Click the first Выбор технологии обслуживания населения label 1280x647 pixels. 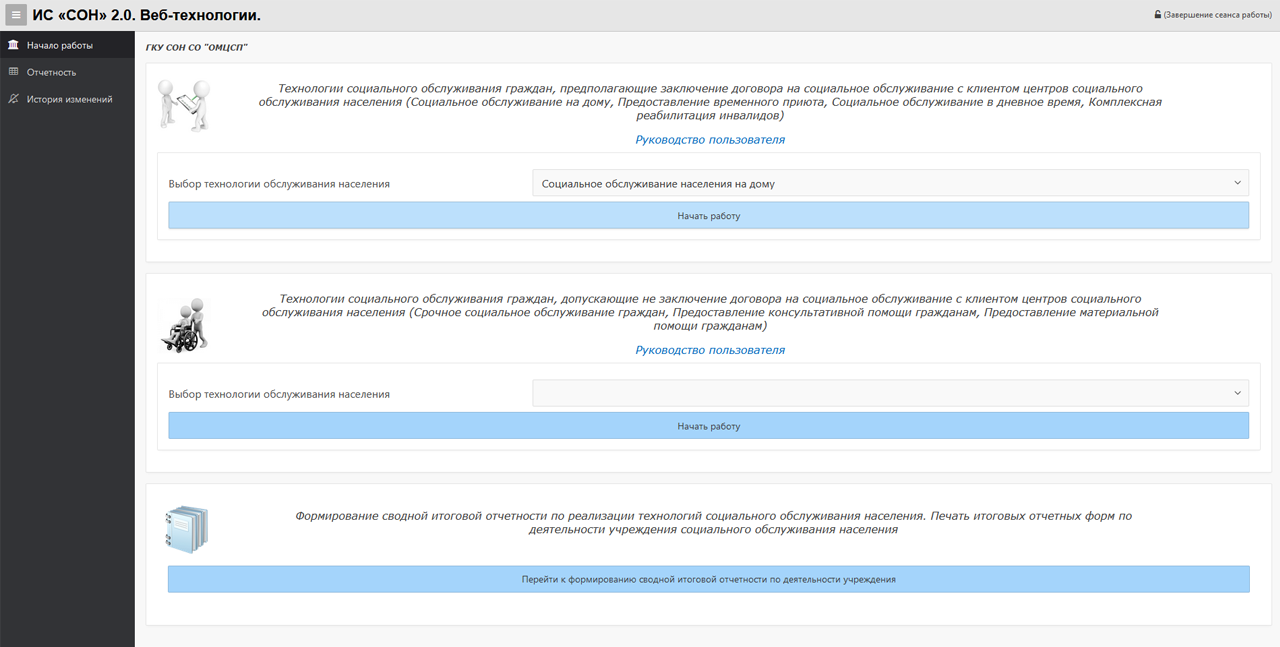point(279,184)
